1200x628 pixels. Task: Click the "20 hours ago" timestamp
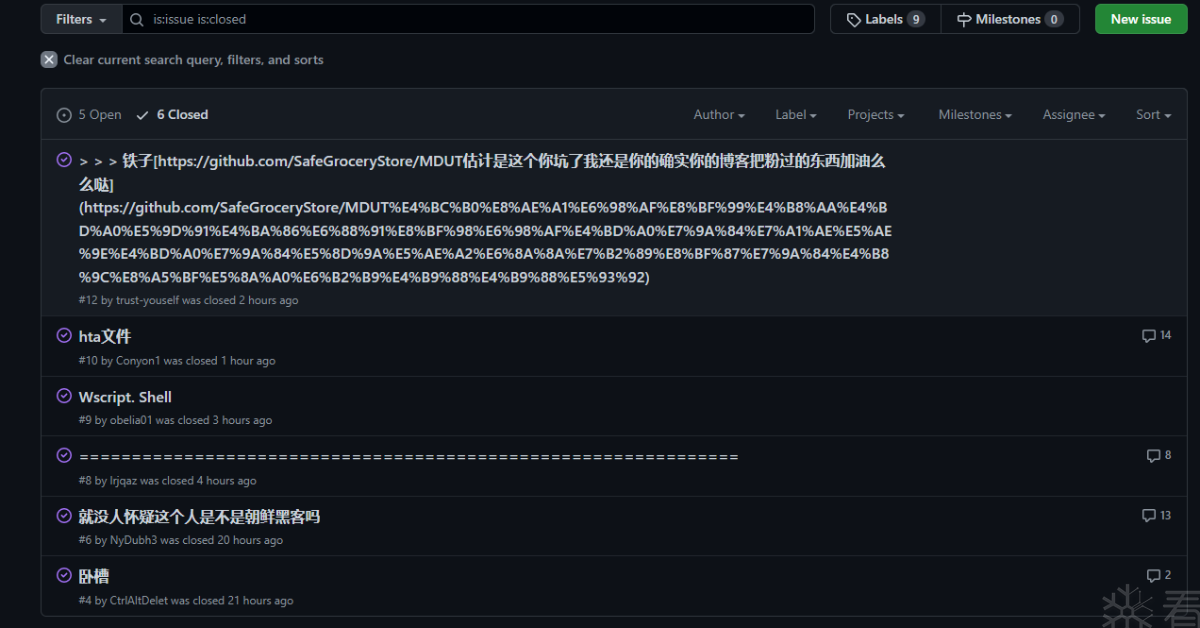coord(250,540)
